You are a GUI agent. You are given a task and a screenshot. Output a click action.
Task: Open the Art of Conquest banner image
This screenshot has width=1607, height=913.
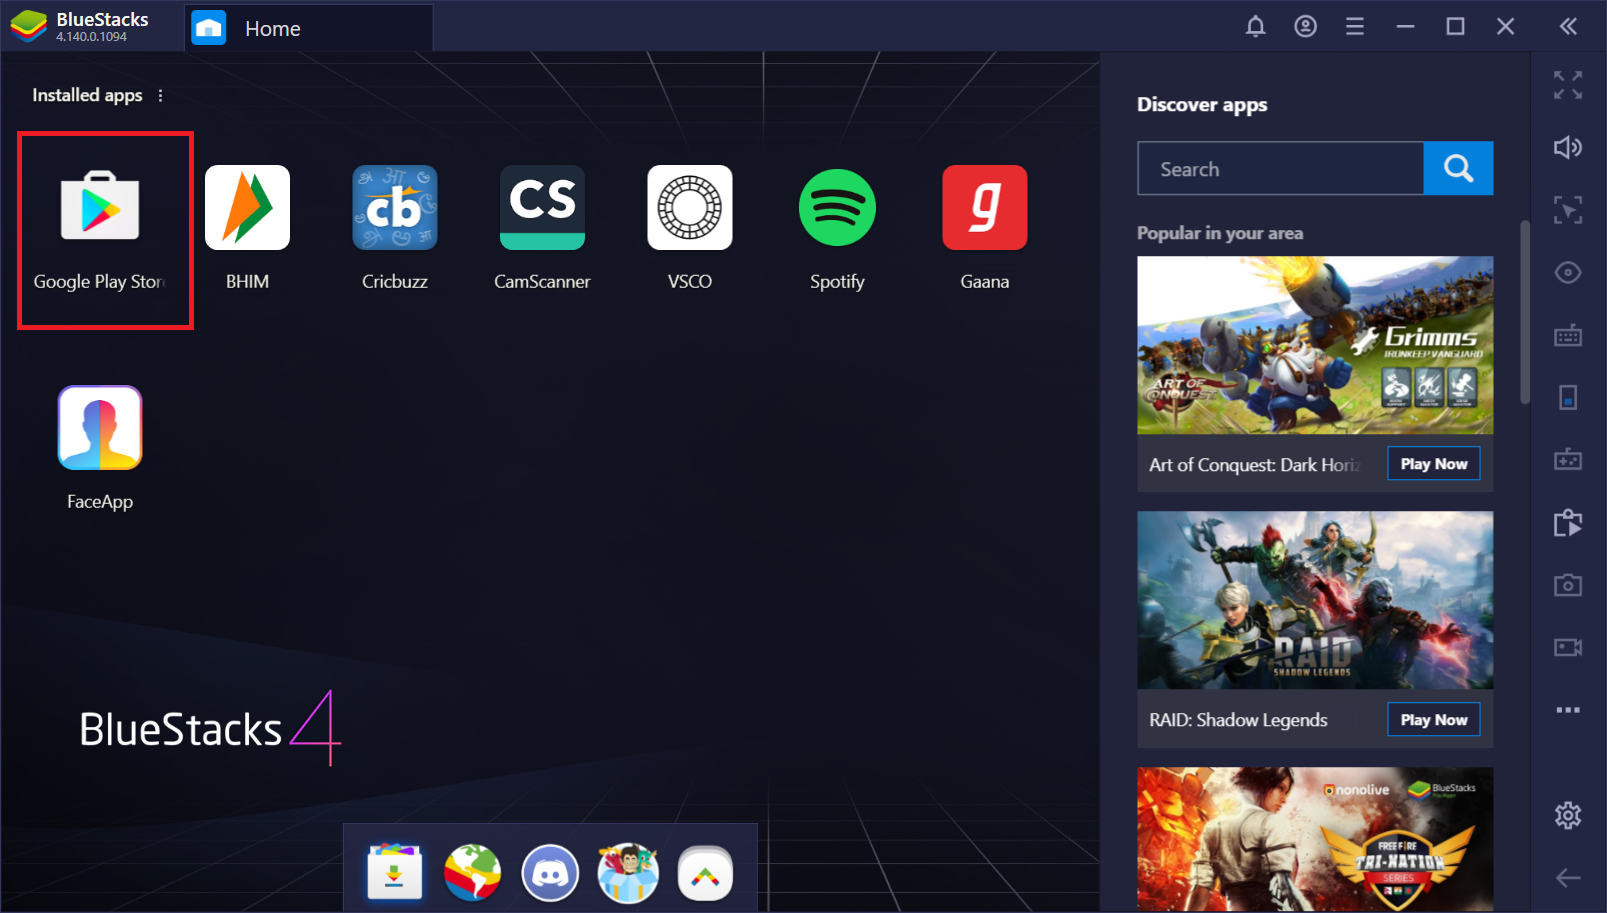(x=1315, y=345)
